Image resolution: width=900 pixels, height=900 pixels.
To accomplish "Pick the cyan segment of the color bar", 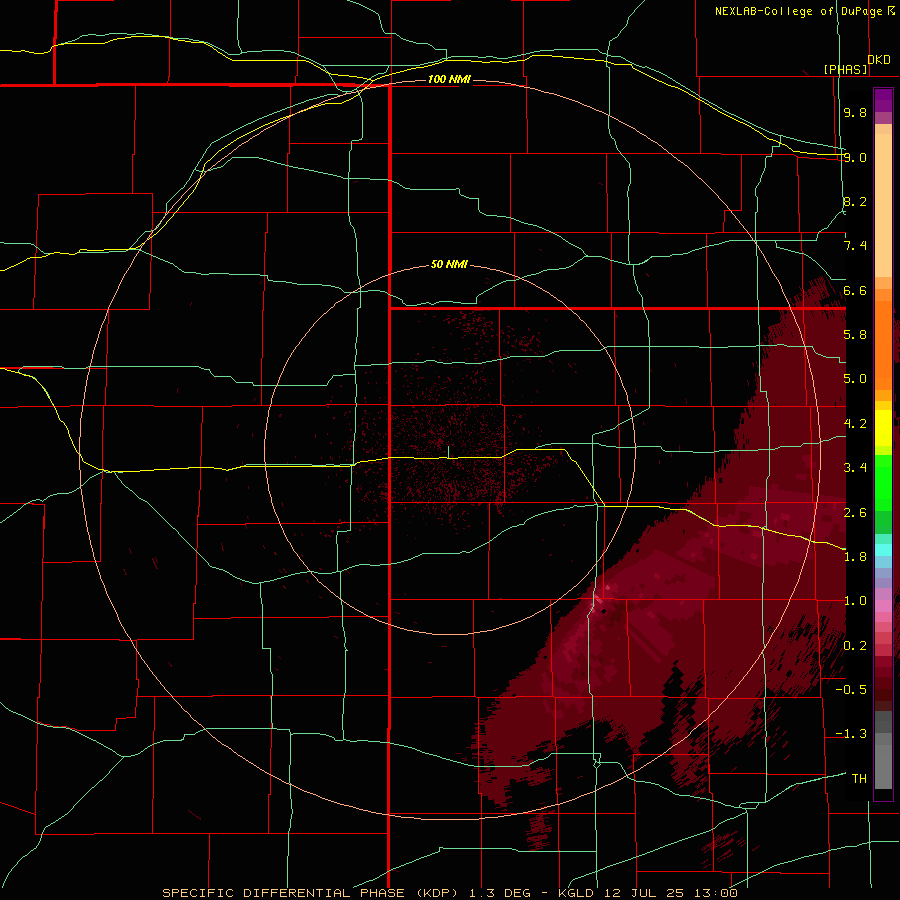I will (x=883, y=549).
